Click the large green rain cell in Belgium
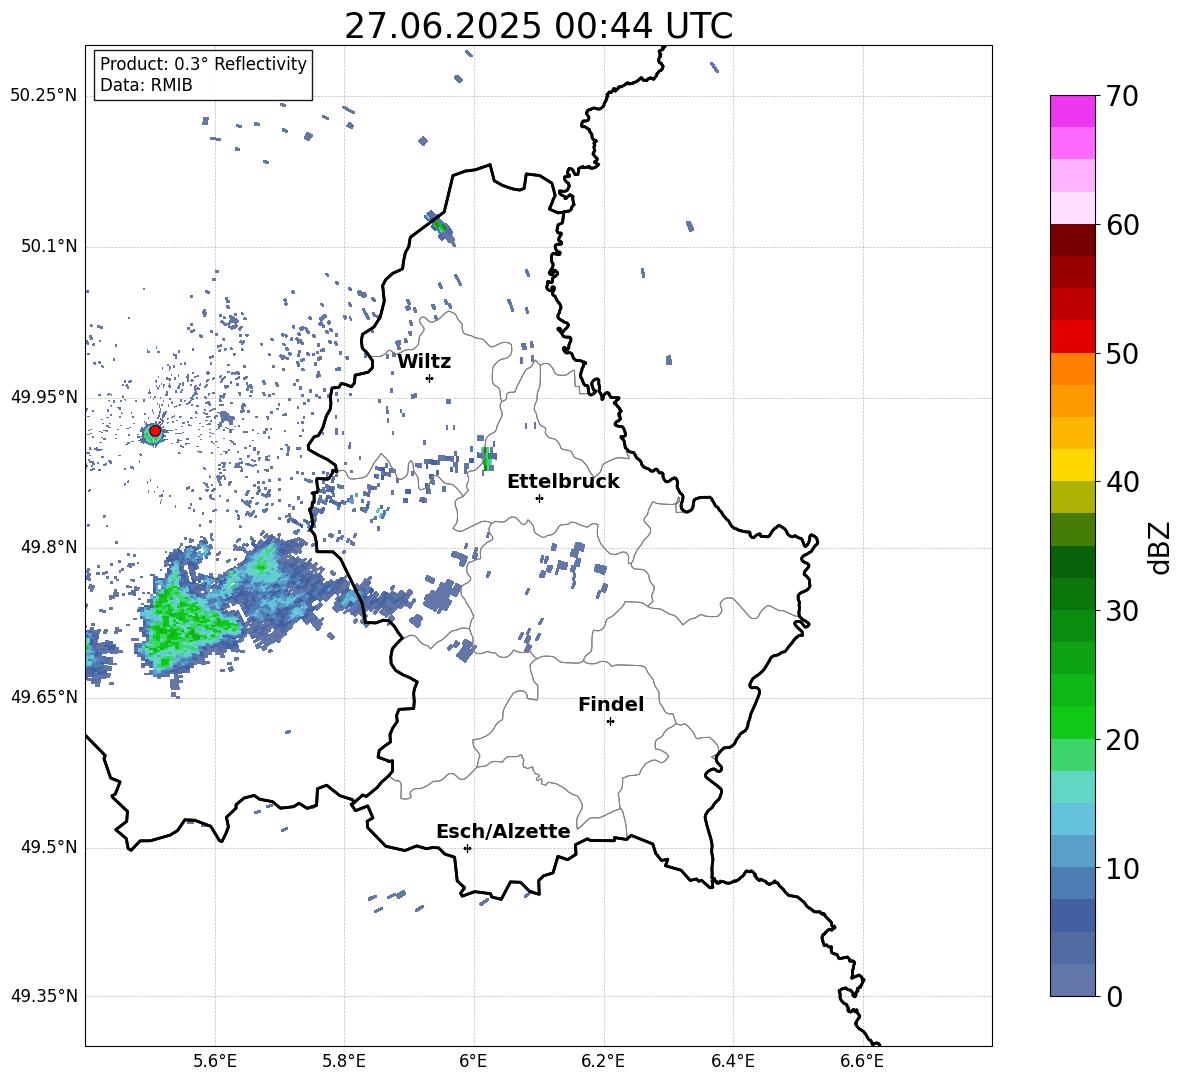The width and height of the screenshot is (1184, 1081). [186, 623]
